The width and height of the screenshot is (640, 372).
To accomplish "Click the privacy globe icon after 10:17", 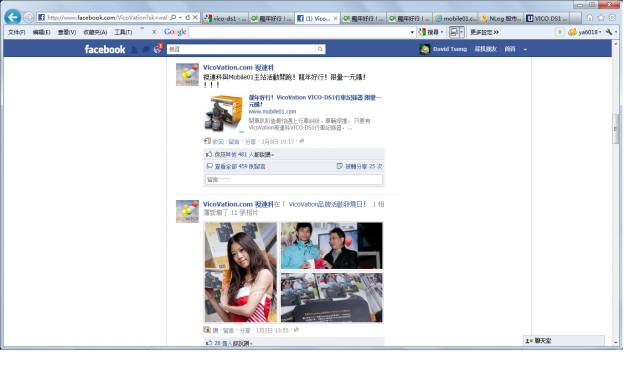I will point(302,141).
